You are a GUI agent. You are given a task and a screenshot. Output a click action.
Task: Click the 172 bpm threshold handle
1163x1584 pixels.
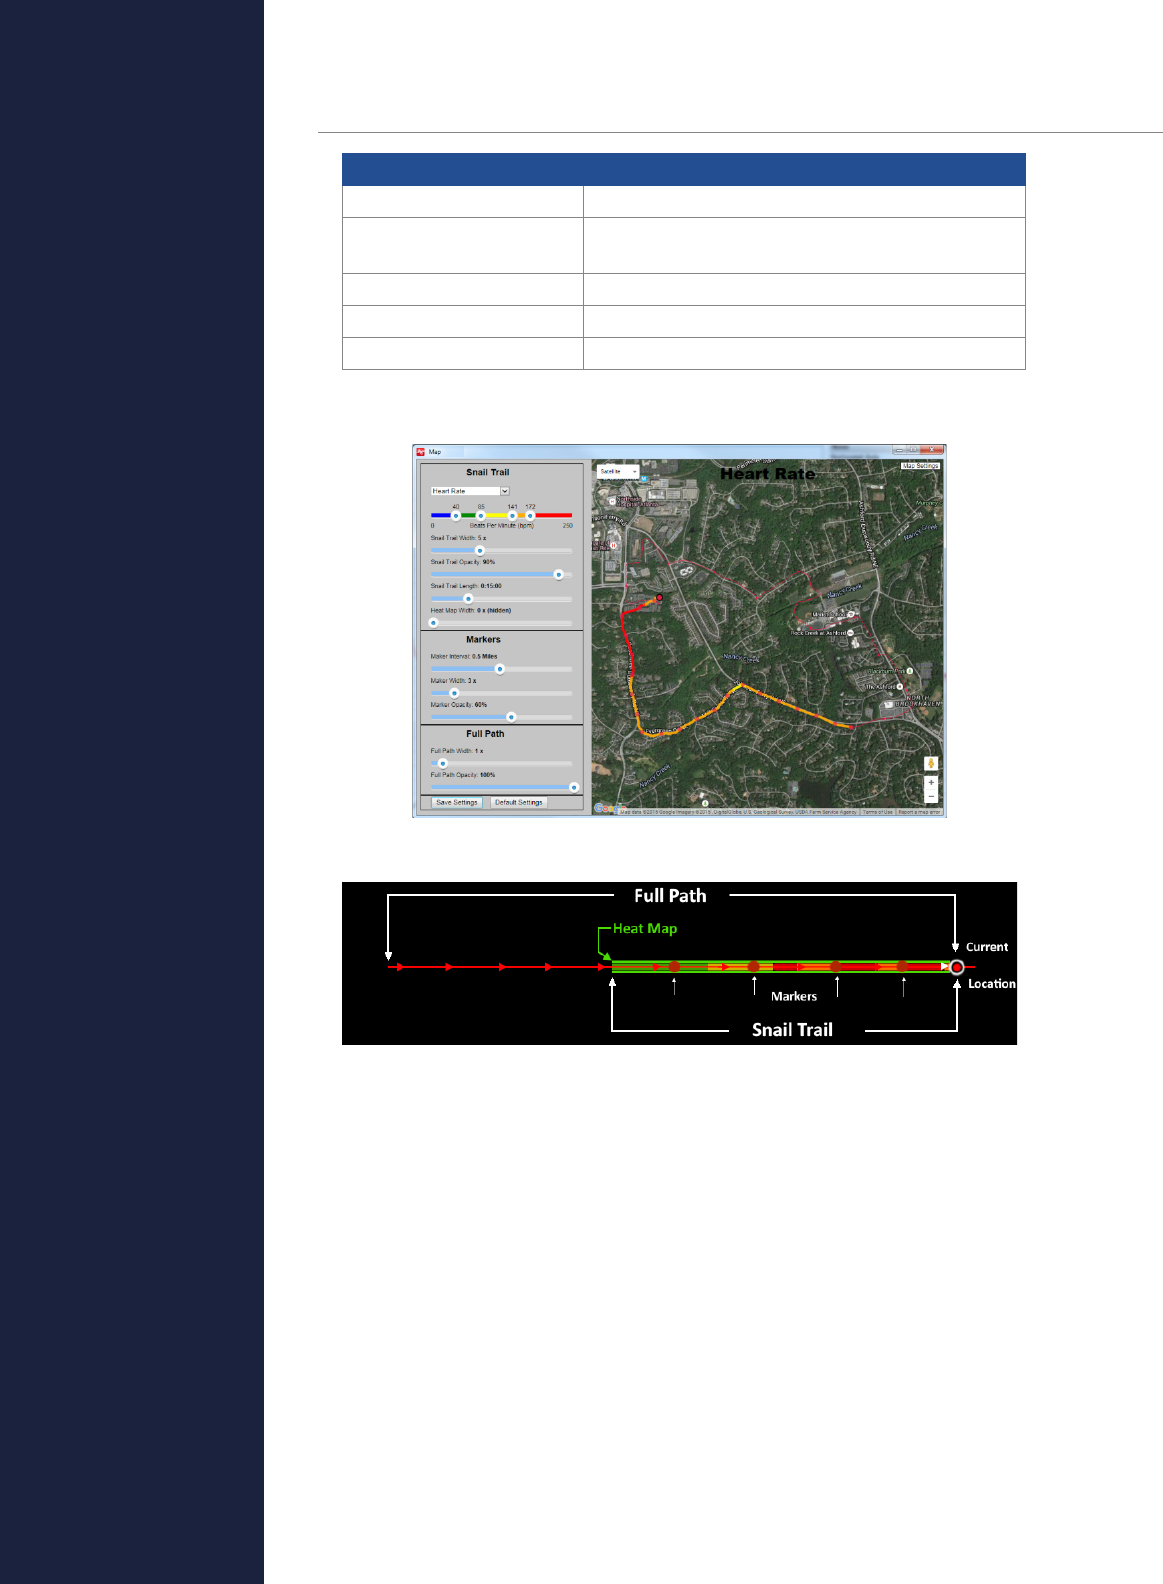tap(530, 516)
